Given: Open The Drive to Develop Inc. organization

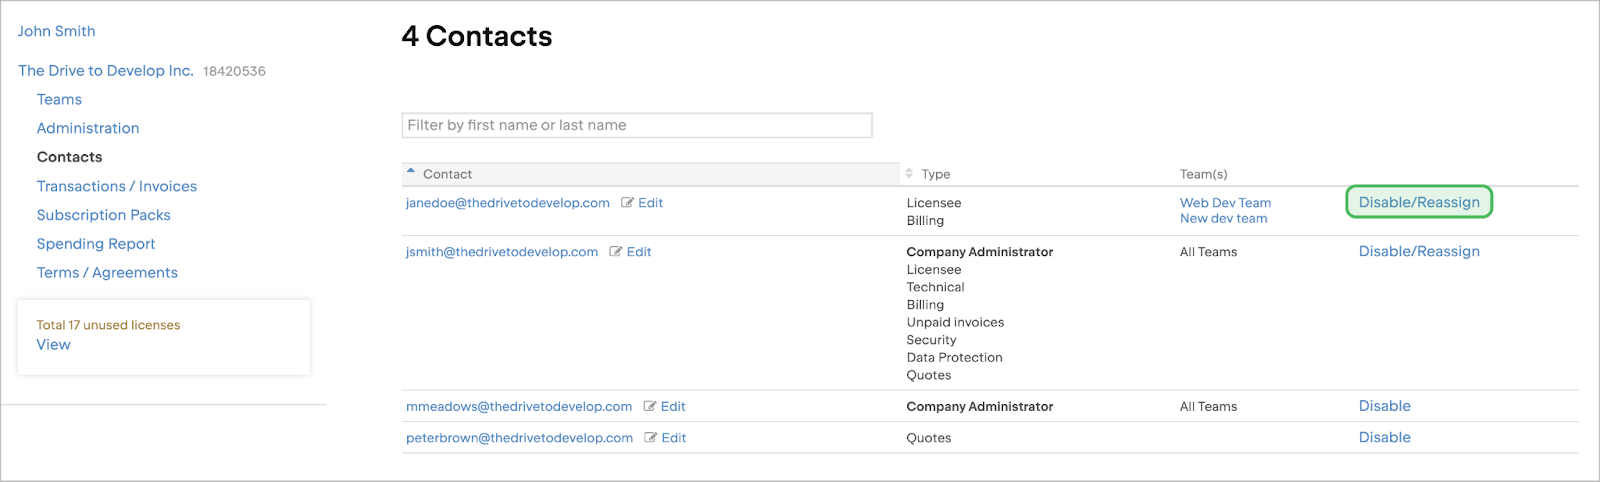Looking at the screenshot, I should (x=106, y=71).
